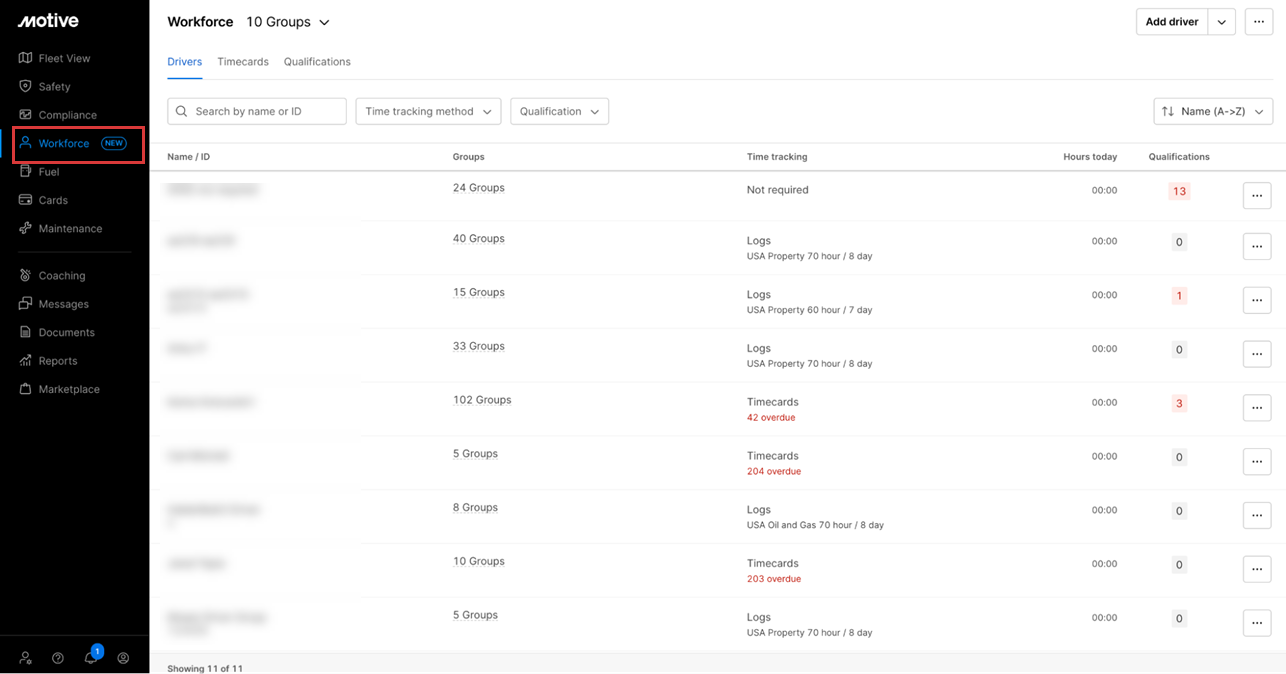This screenshot has height=674, width=1286.
Task: Click the search by name or ID field
Action: (x=257, y=111)
